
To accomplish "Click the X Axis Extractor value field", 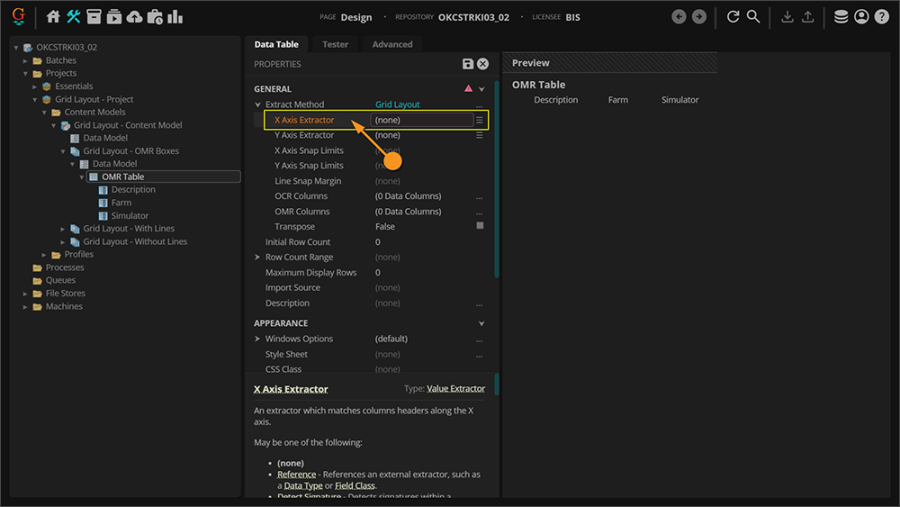I will [x=421, y=120].
